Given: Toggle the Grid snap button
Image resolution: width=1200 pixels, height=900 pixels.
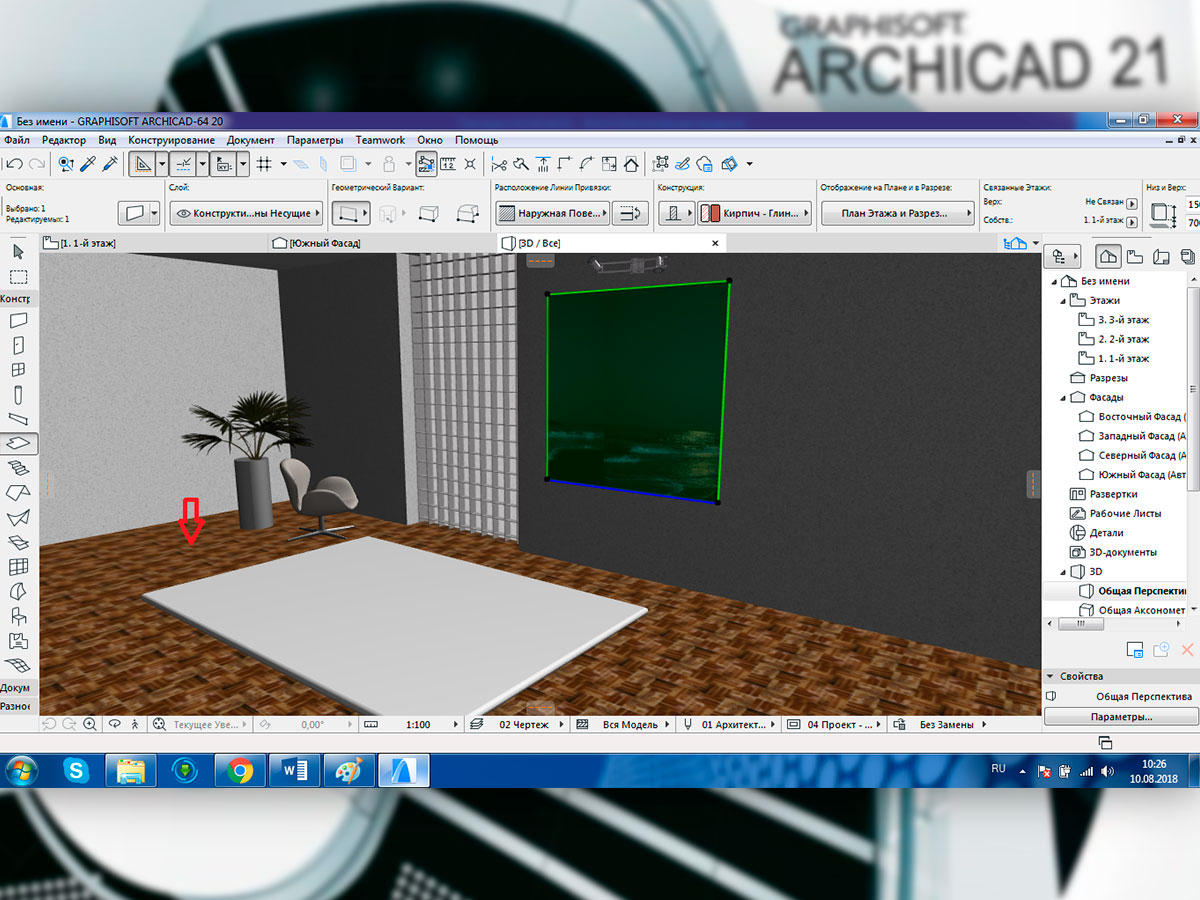Looking at the screenshot, I should tap(265, 163).
